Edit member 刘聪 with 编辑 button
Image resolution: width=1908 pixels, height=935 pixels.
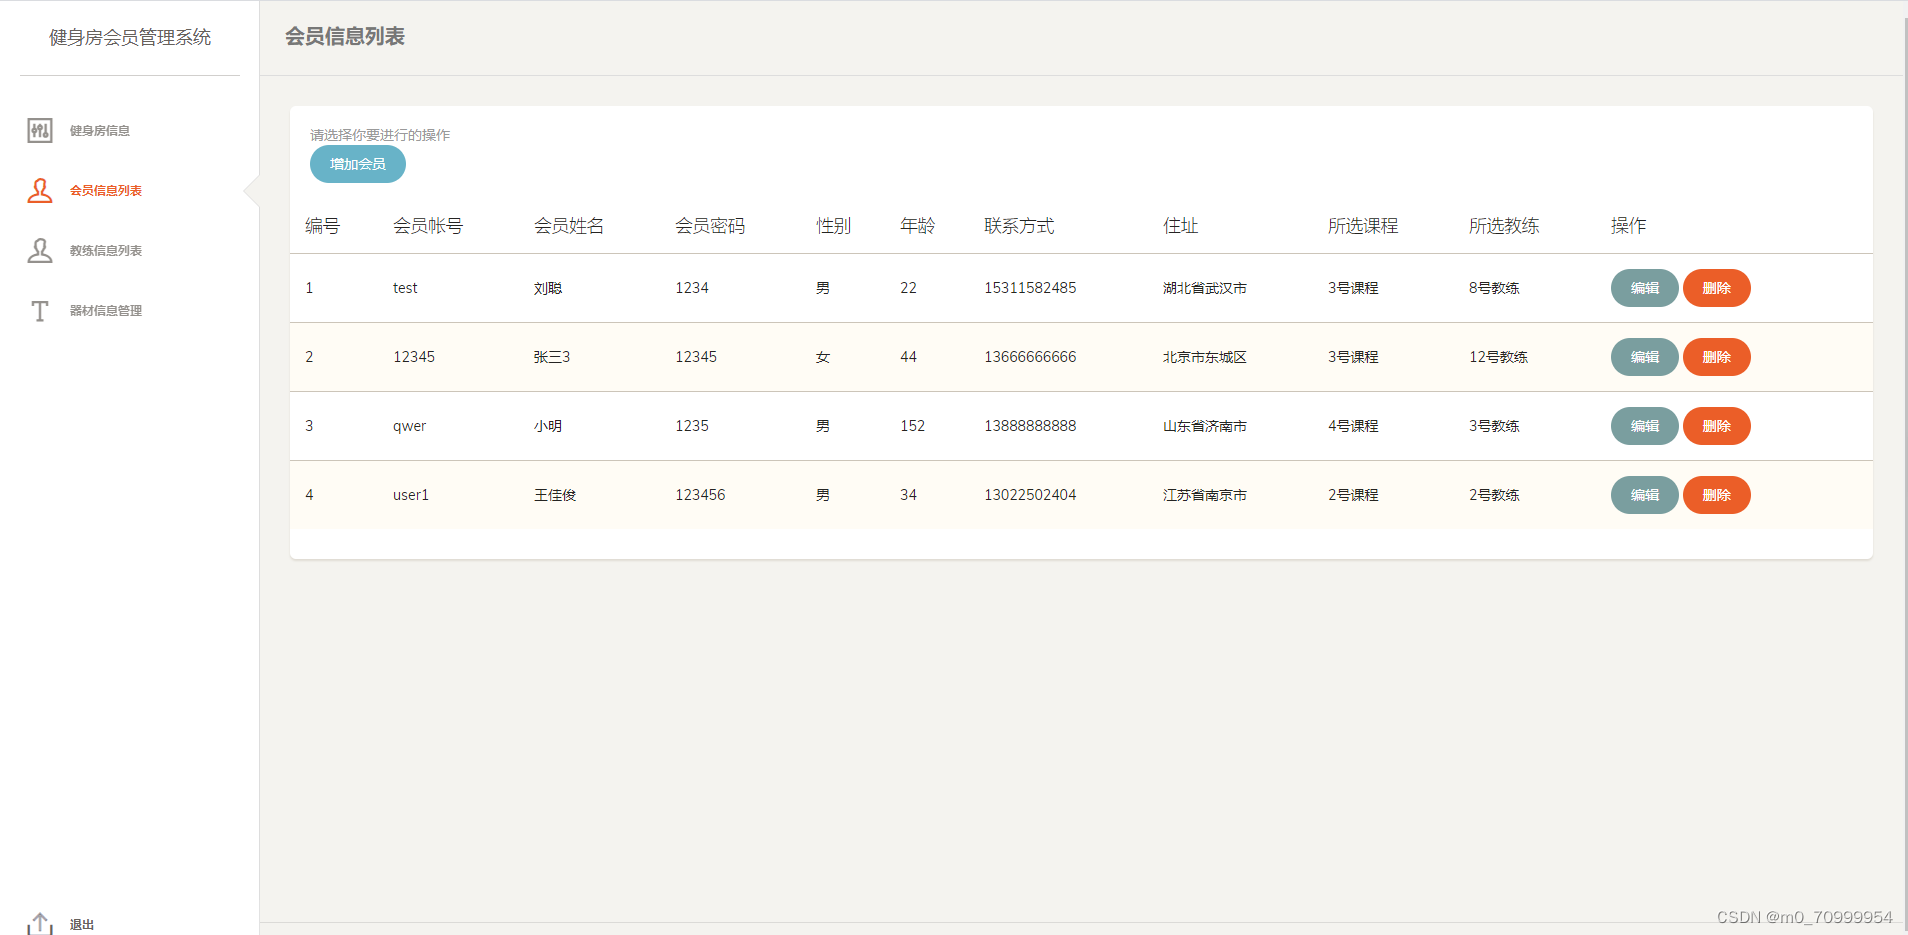(x=1644, y=288)
